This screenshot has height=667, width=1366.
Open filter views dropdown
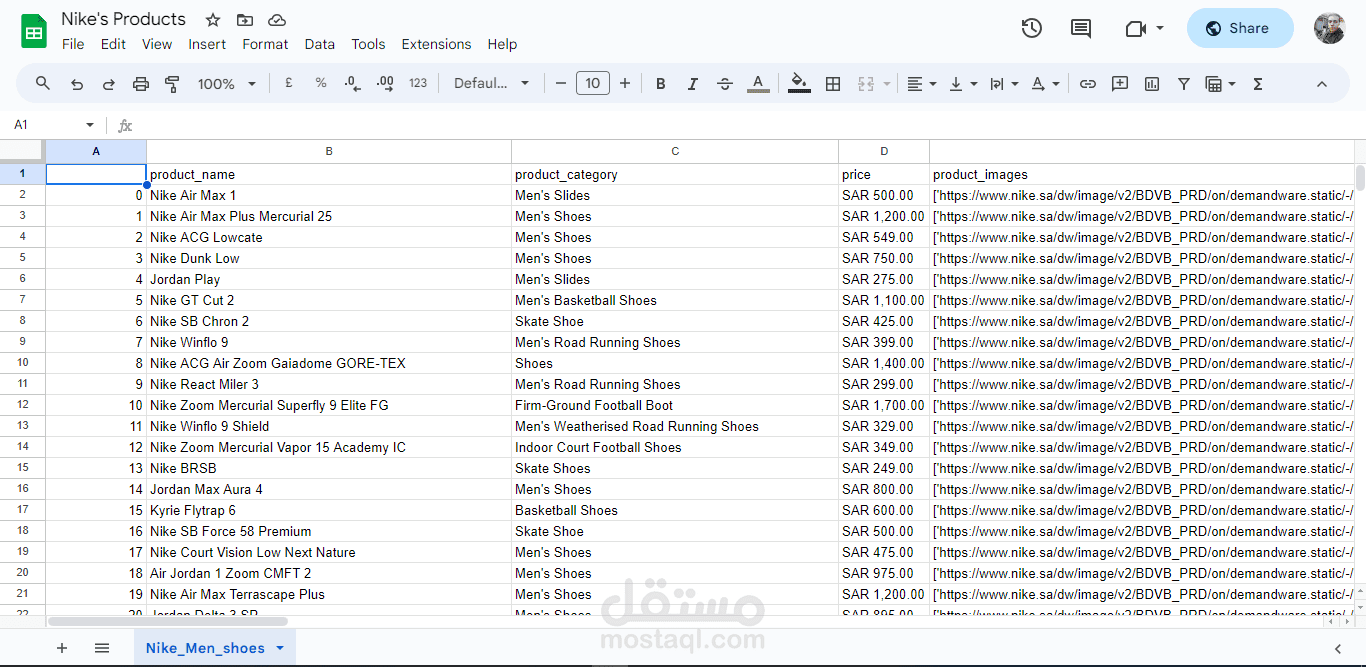1220,84
